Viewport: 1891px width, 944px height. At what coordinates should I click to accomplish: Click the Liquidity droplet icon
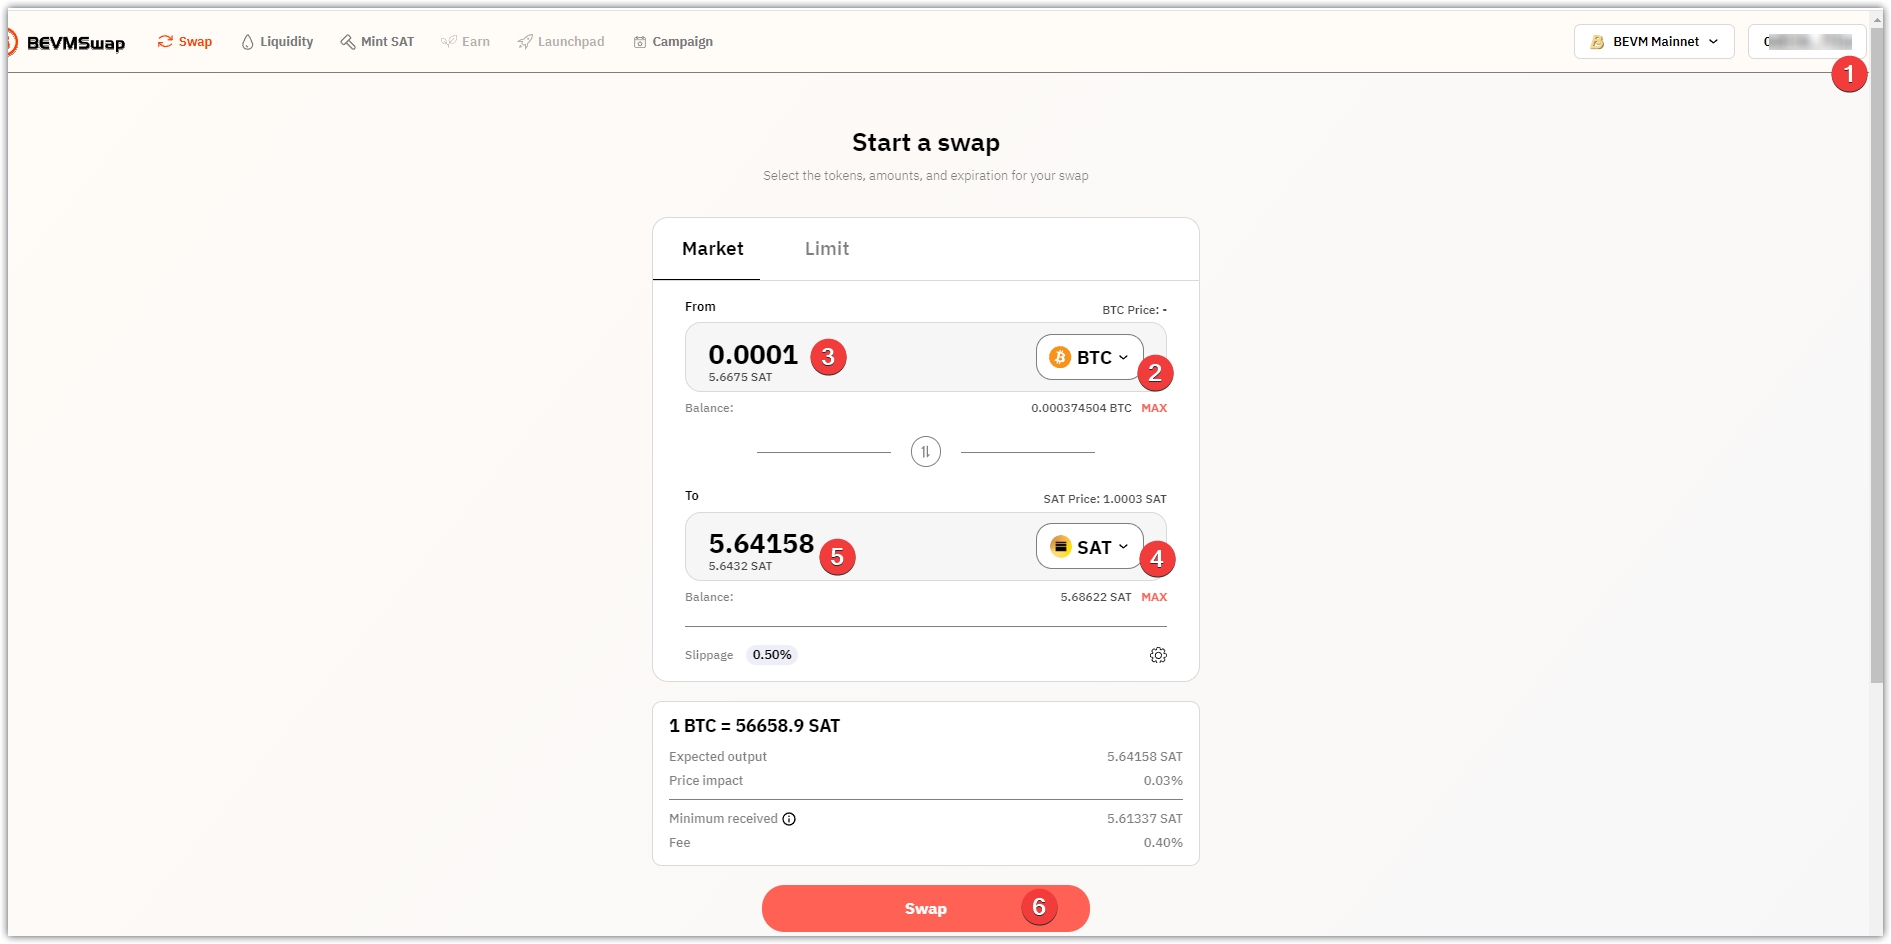tap(247, 42)
